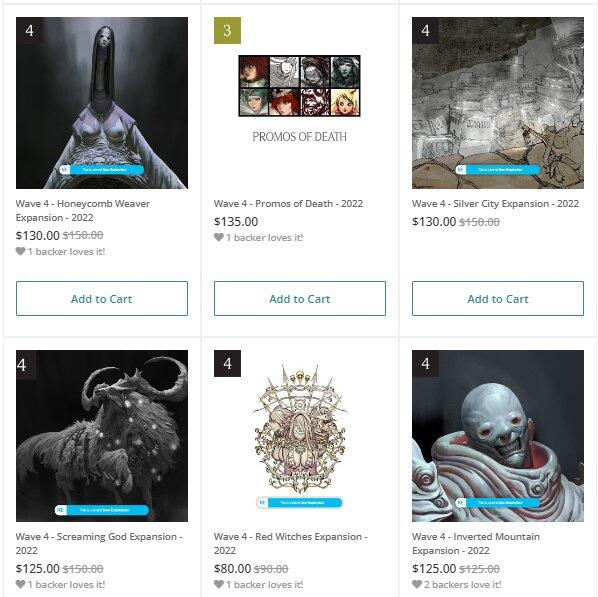Click the Promos of Death portrait grid image

pyautogui.click(x=300, y=86)
